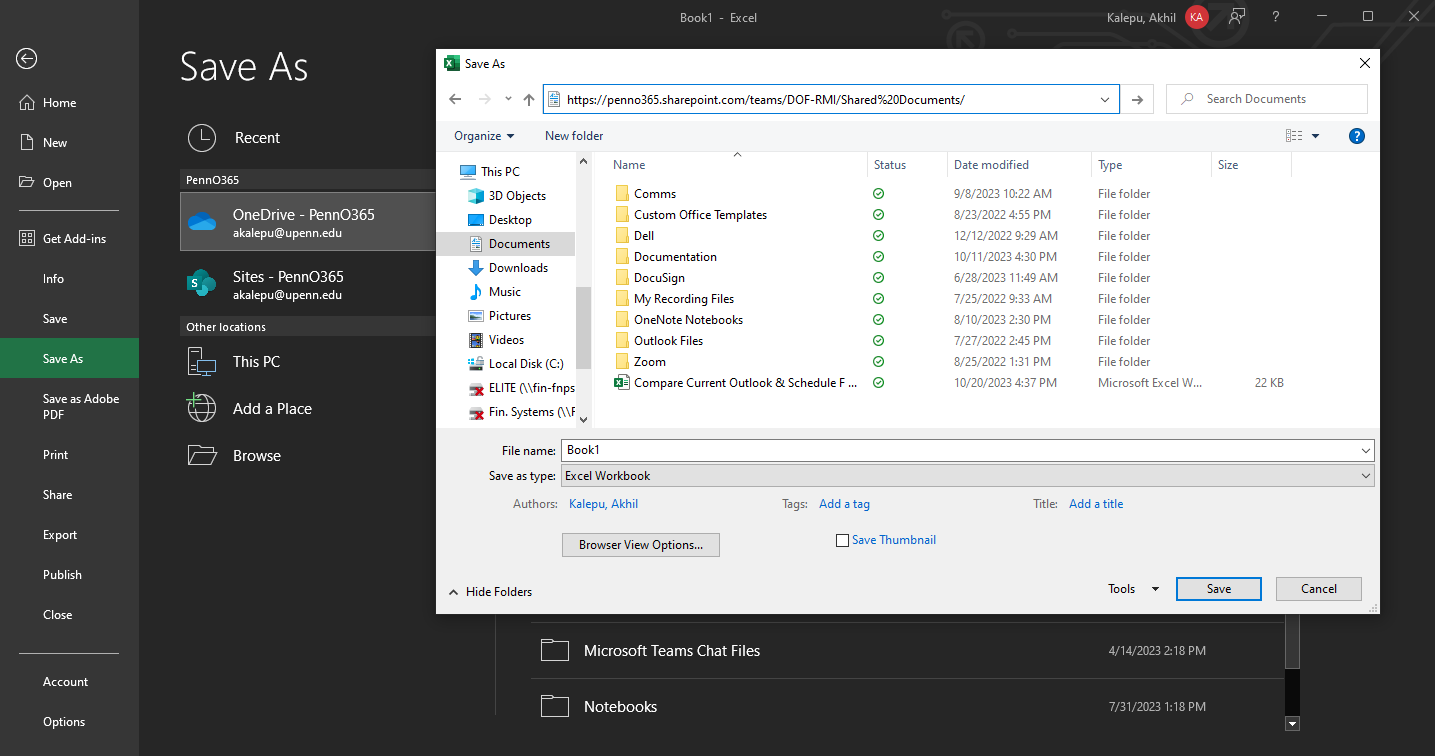The height and width of the screenshot is (756, 1435).
Task: Click the KA account avatar
Action: tap(1197, 17)
